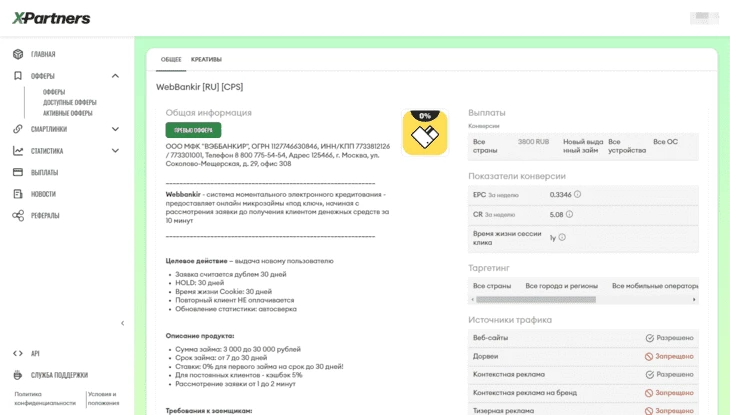Click the HOLD: 30 дней line

point(199,283)
